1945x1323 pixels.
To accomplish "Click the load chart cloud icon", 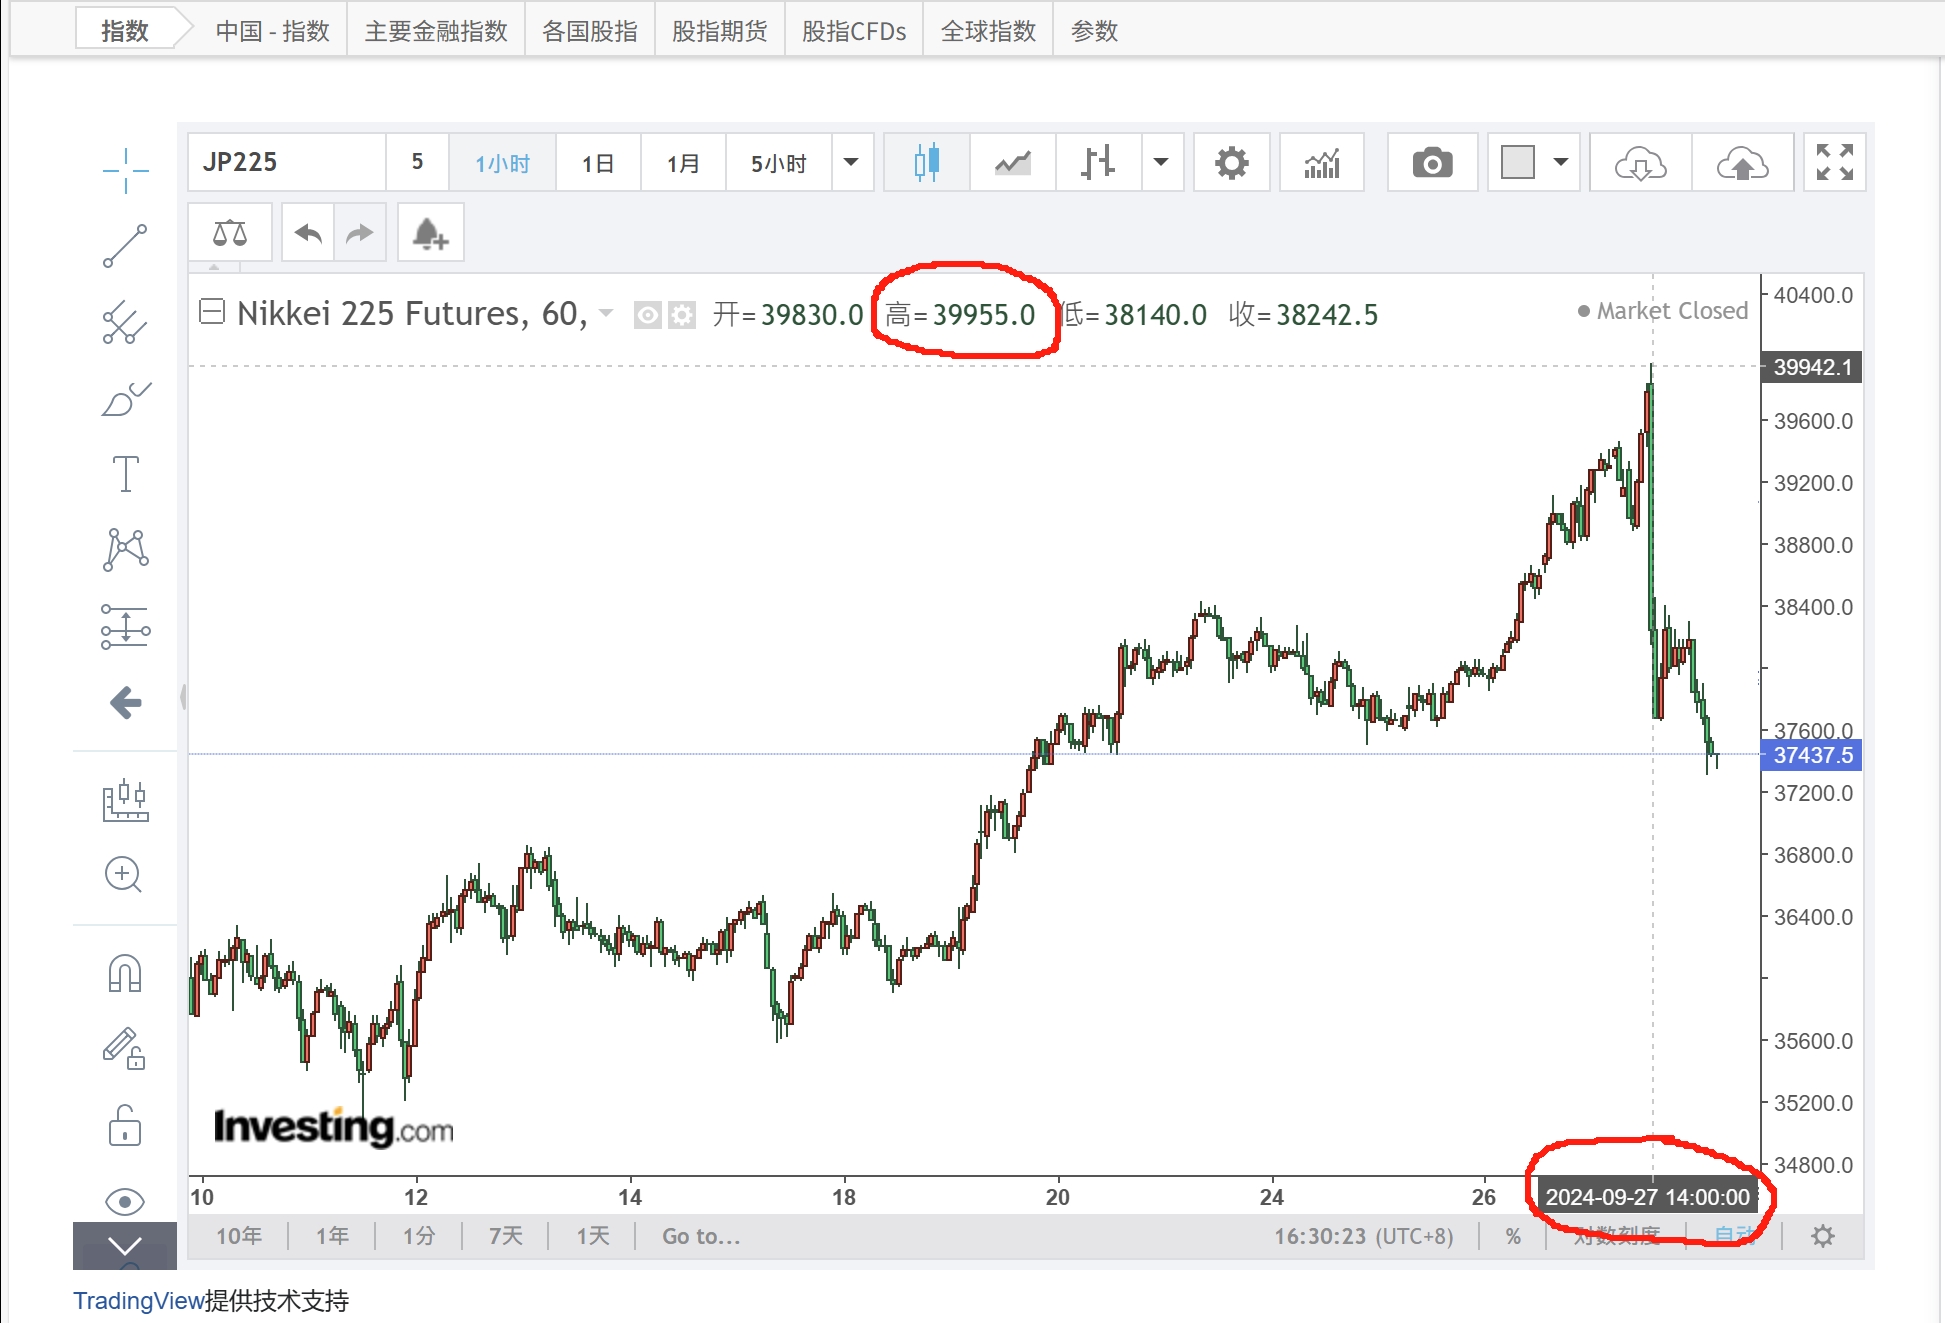I will (1640, 162).
